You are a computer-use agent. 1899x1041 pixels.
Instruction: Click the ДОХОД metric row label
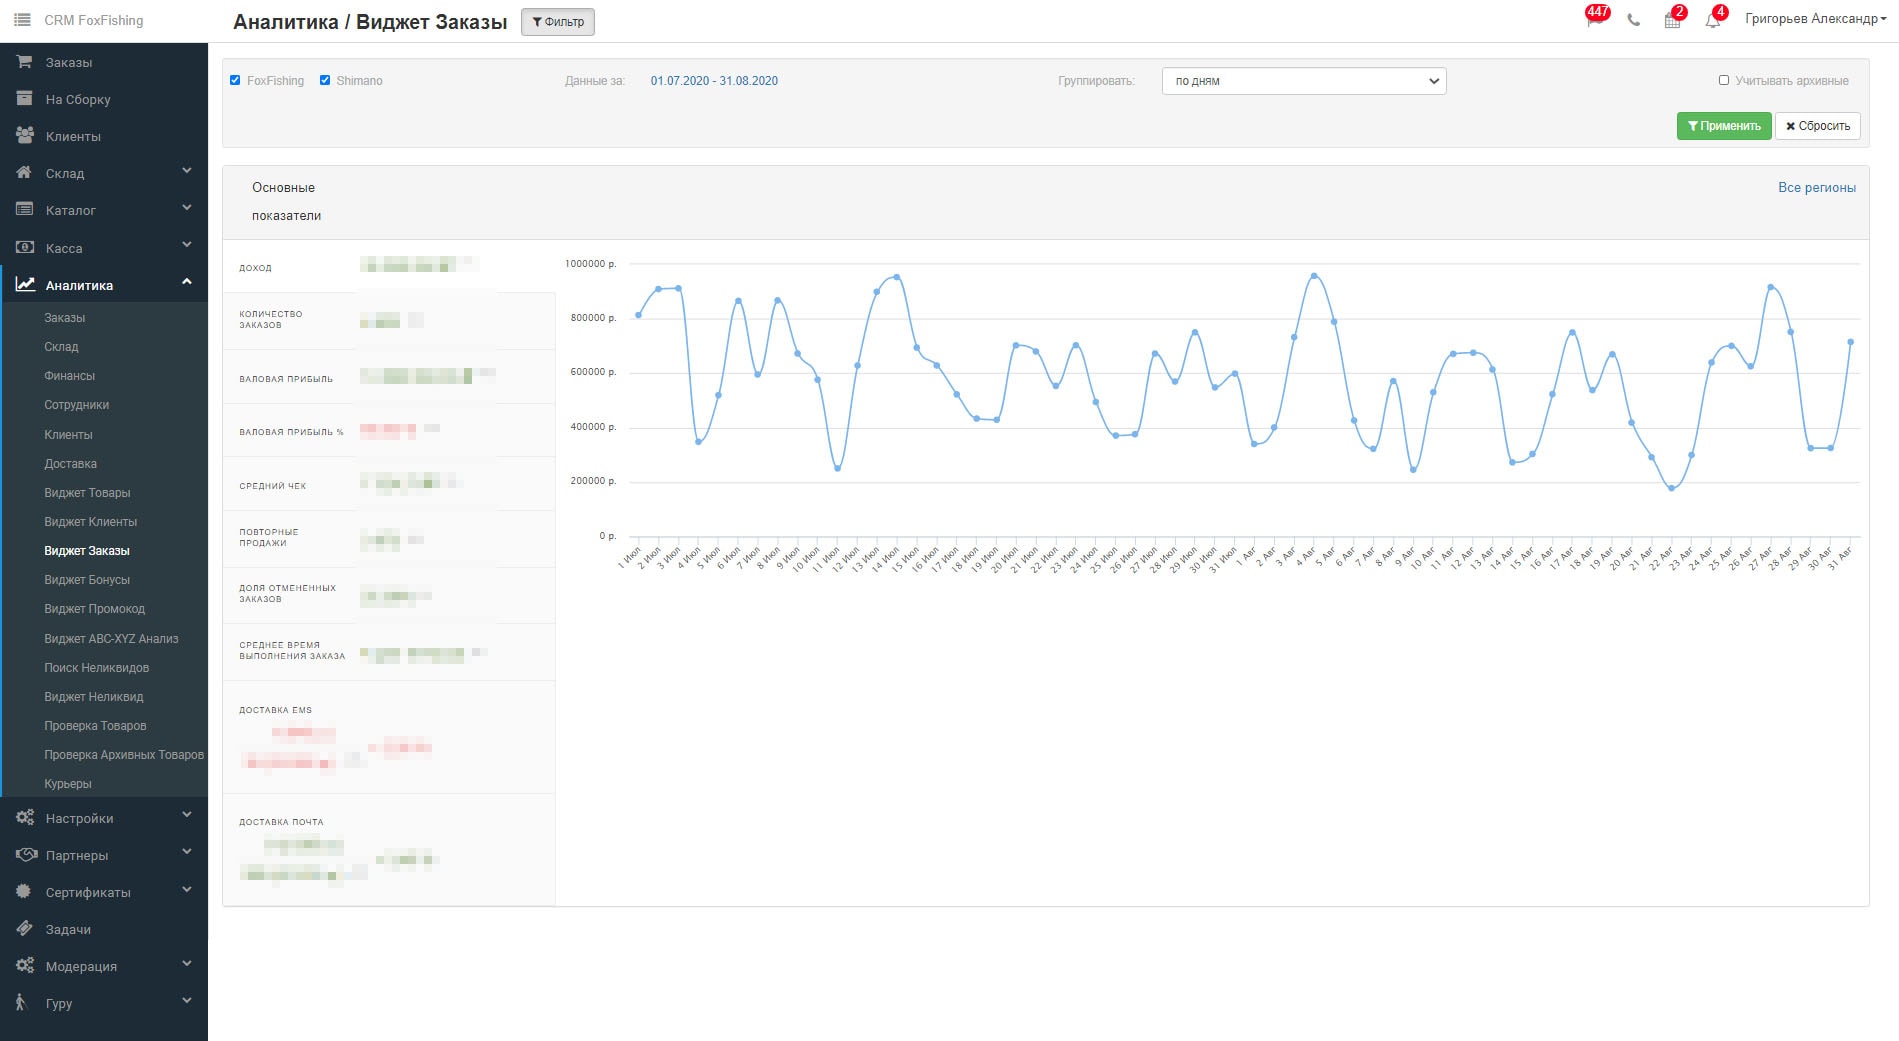point(255,268)
